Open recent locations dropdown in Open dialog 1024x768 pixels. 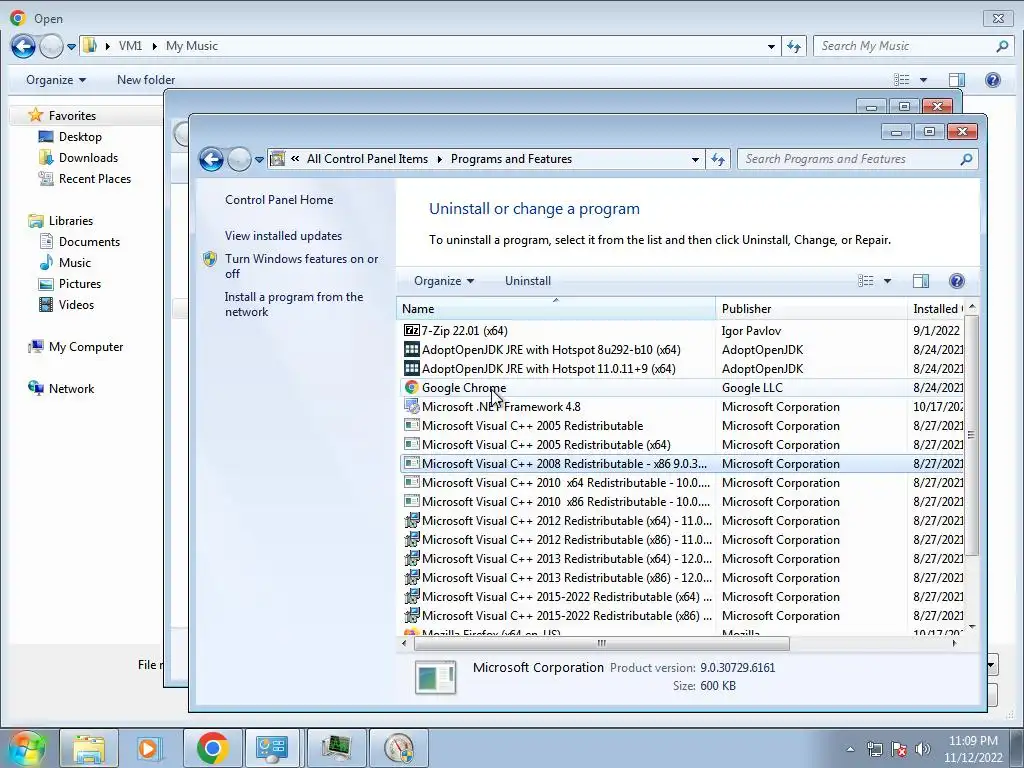point(71,46)
